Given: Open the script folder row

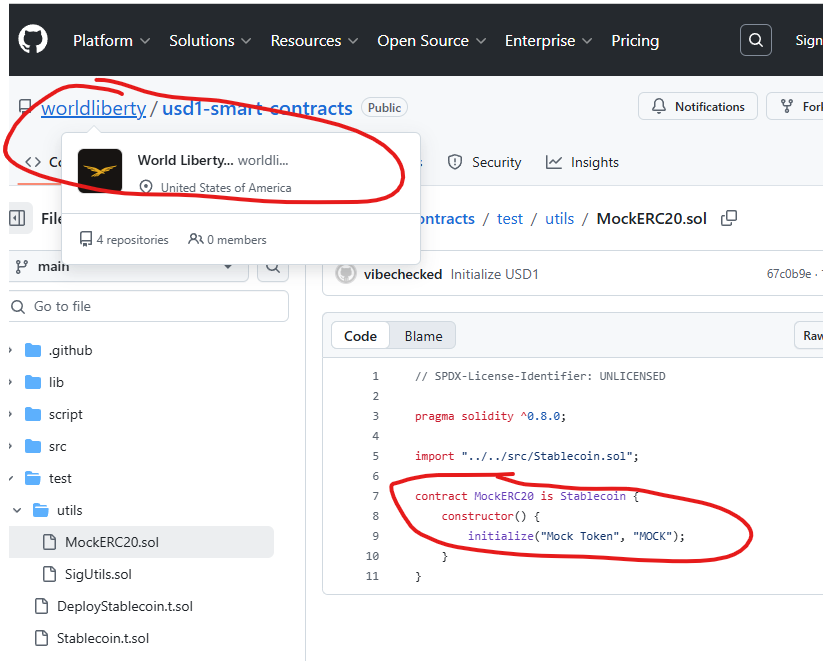Looking at the screenshot, I should [141, 414].
